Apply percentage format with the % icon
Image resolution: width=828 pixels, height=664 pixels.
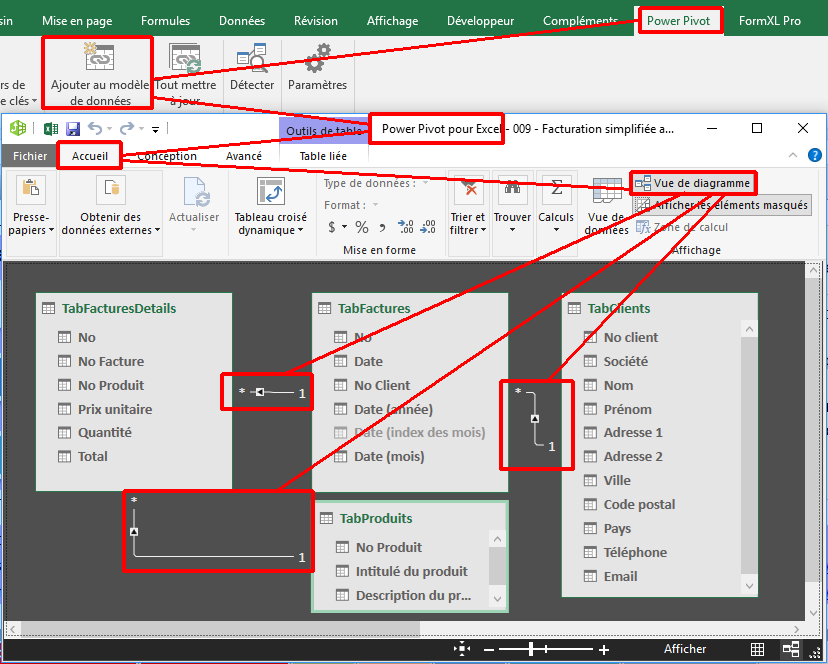362,227
